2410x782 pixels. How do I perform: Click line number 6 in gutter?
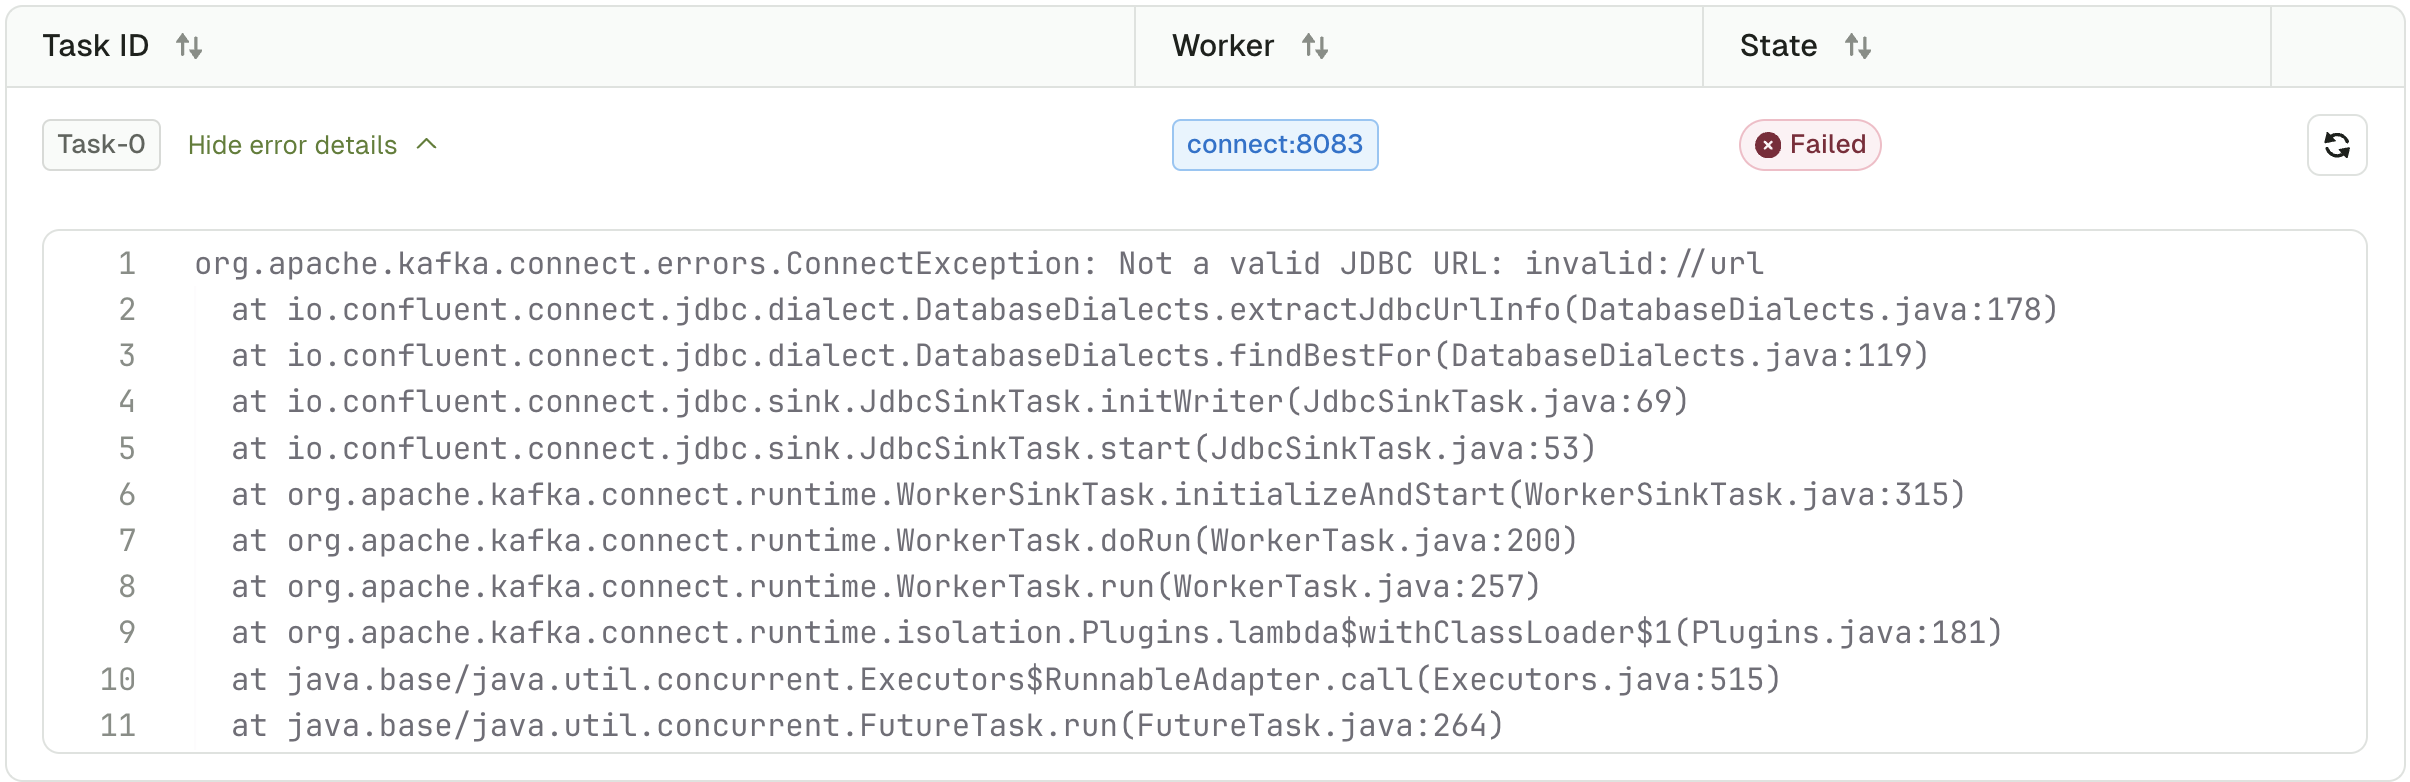(x=127, y=495)
